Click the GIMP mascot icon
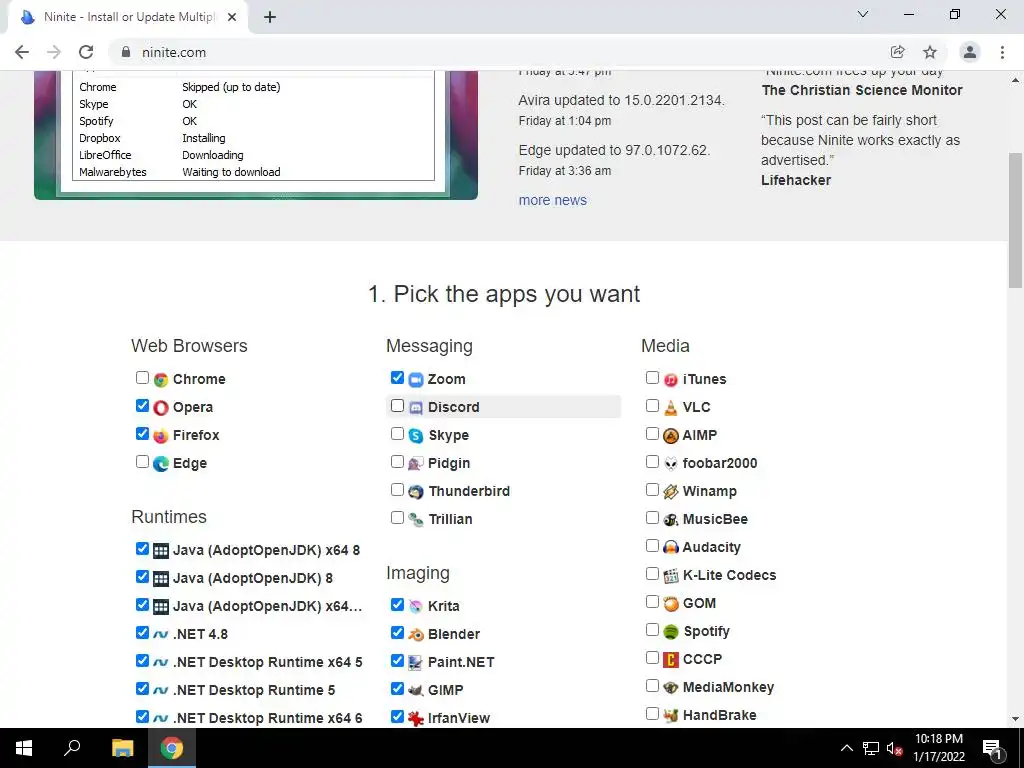Image resolution: width=1024 pixels, height=768 pixels. pyautogui.click(x=416, y=690)
